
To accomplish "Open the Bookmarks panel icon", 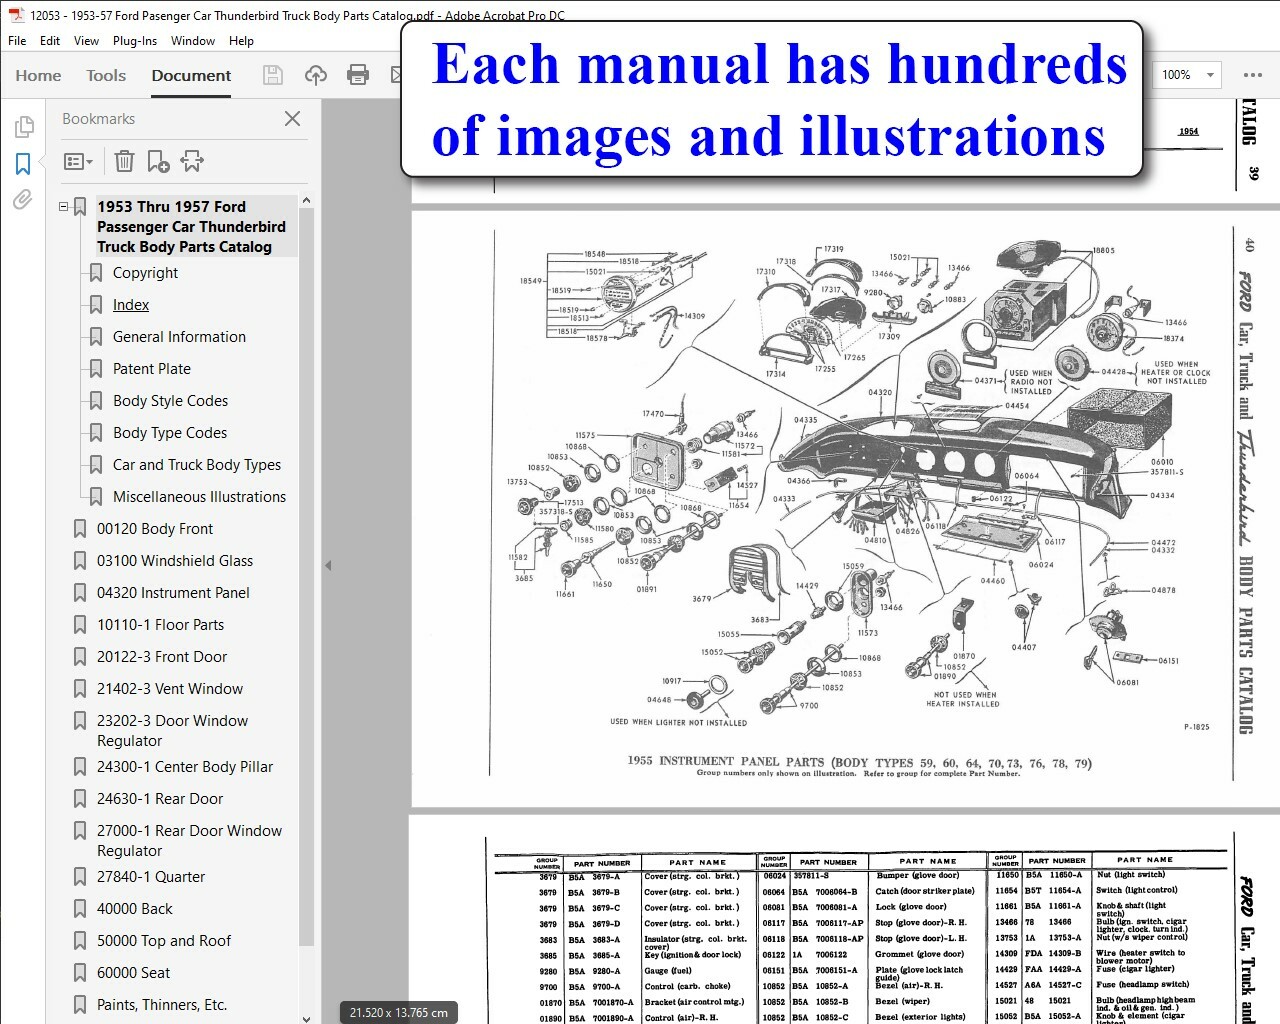I will (x=24, y=163).
